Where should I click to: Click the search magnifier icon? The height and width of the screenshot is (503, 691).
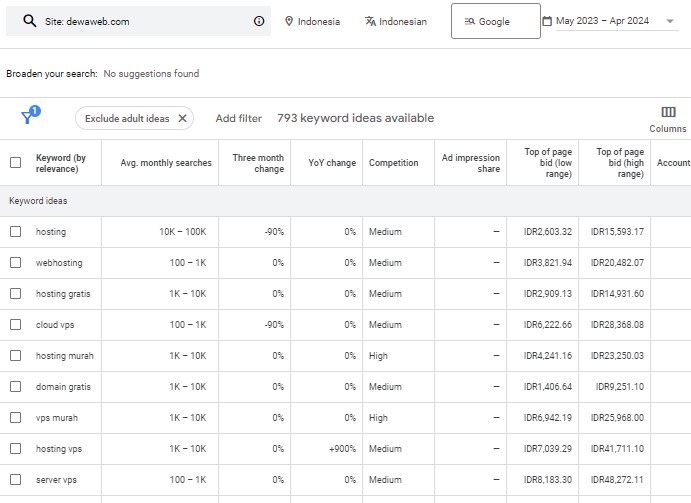pyautogui.click(x=30, y=21)
